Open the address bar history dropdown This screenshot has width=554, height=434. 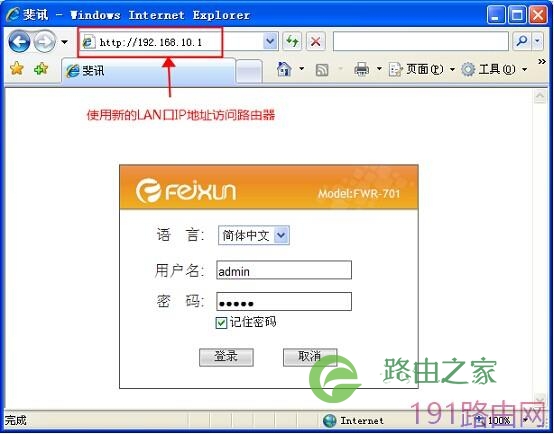tap(270, 42)
